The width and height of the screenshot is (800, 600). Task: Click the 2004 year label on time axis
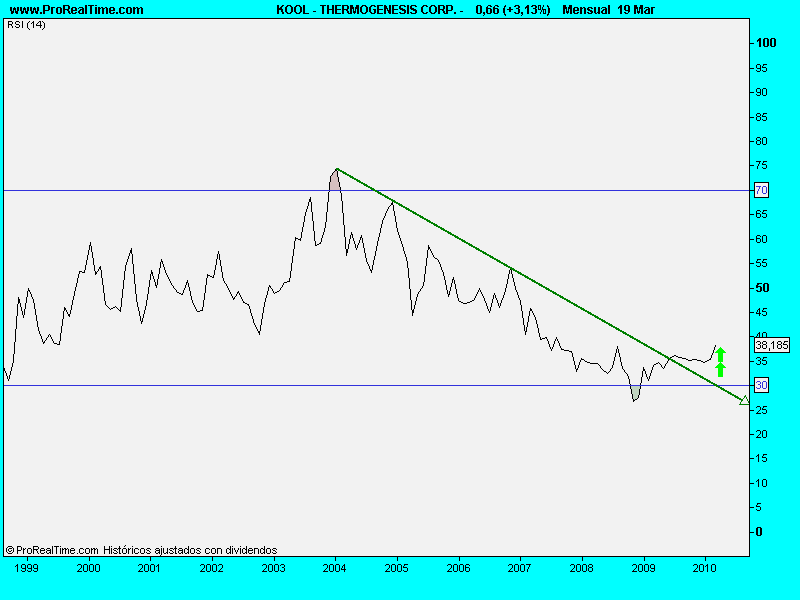(335, 568)
